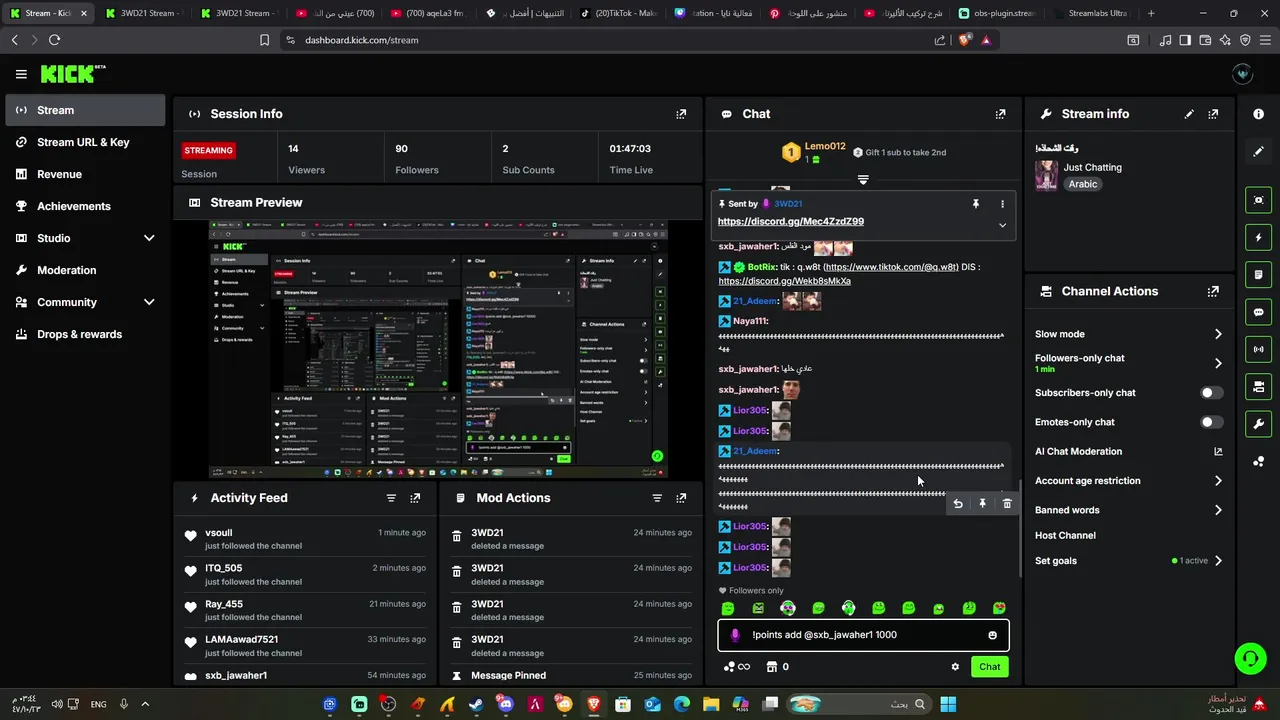
Task: Open the chat settings gear
Action: [955, 667]
